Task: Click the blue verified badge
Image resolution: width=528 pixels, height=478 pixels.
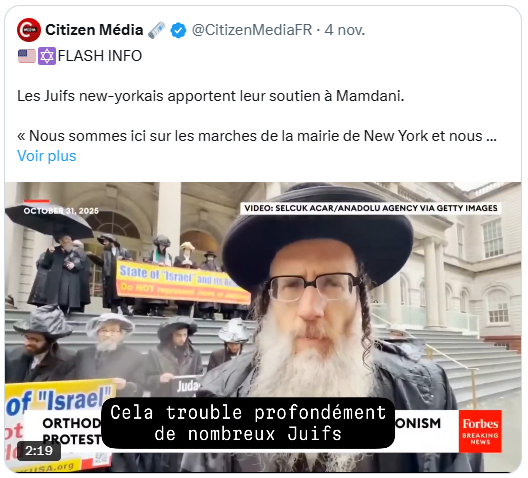Action: (x=178, y=30)
